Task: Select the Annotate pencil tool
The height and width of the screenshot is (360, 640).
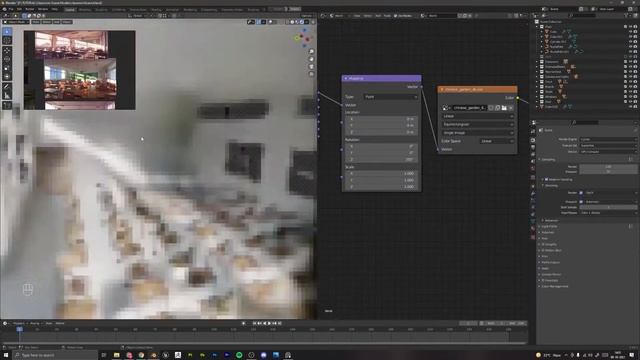Action: pyautogui.click(x=7, y=87)
